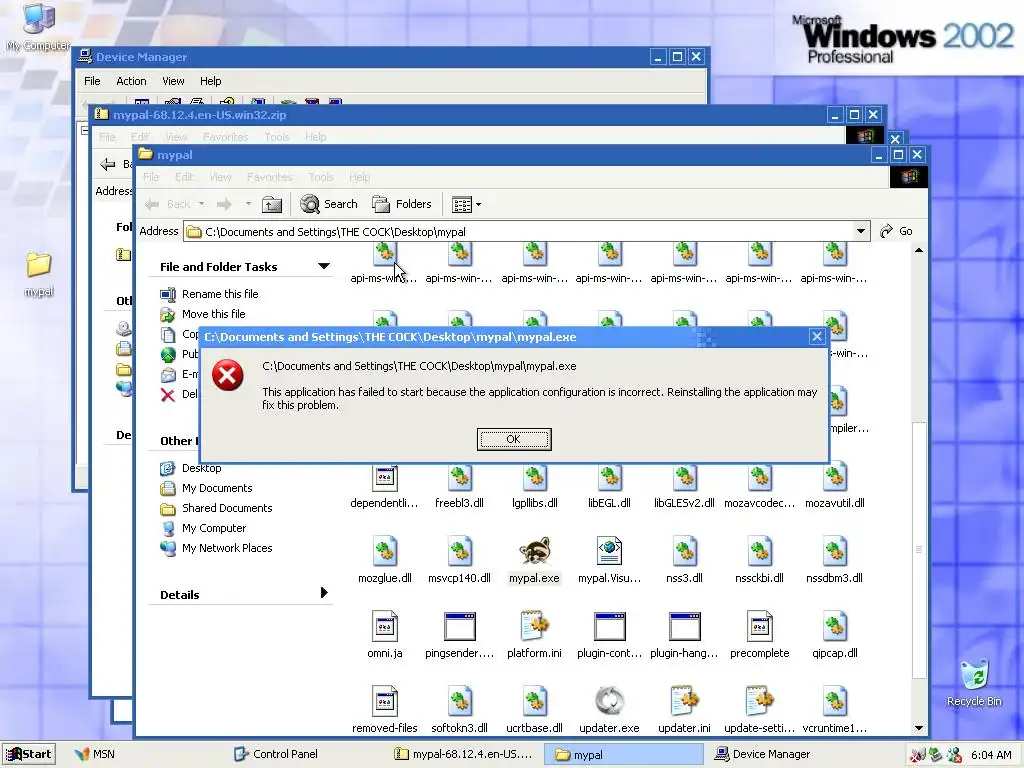Click Rename this file link
This screenshot has width=1024, height=768.
pyautogui.click(x=220, y=294)
